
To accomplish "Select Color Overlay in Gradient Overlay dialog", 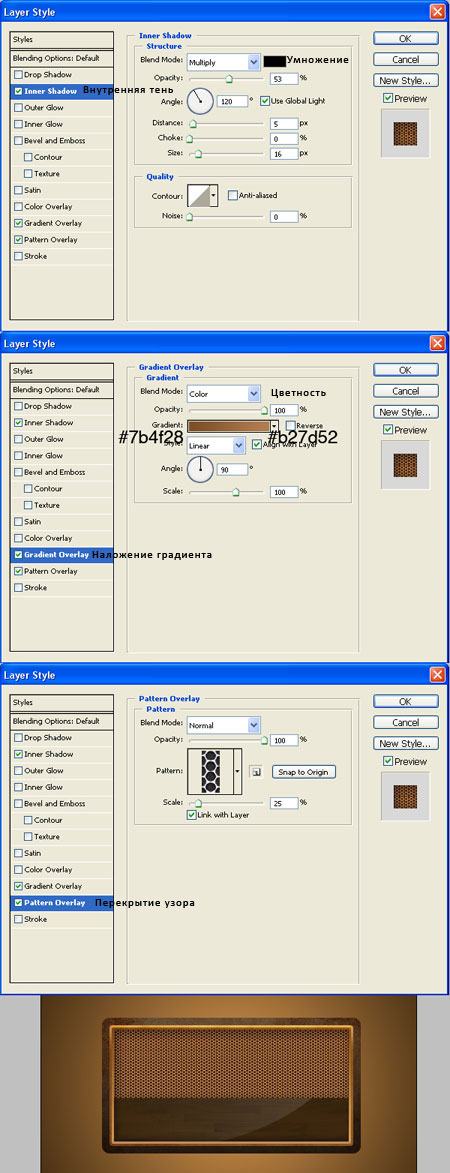I will point(62,539).
